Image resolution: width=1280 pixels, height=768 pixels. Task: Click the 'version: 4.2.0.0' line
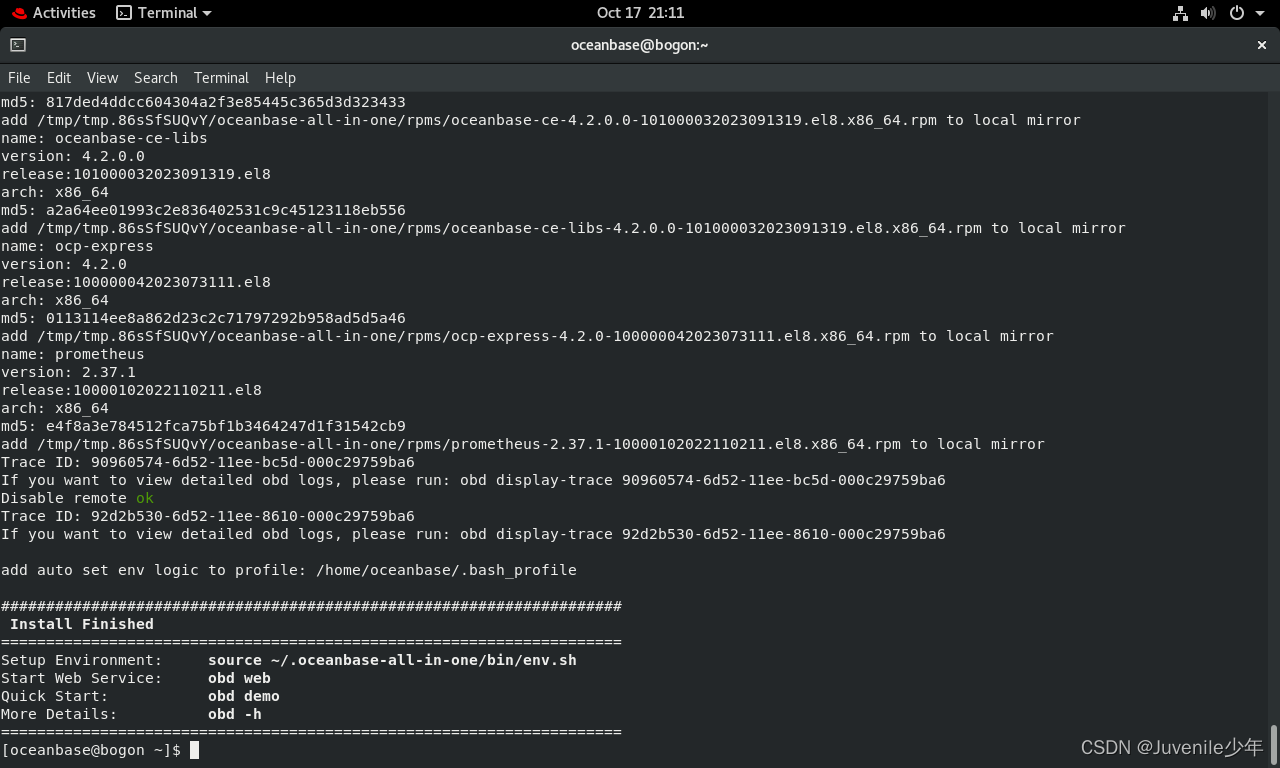coord(73,156)
